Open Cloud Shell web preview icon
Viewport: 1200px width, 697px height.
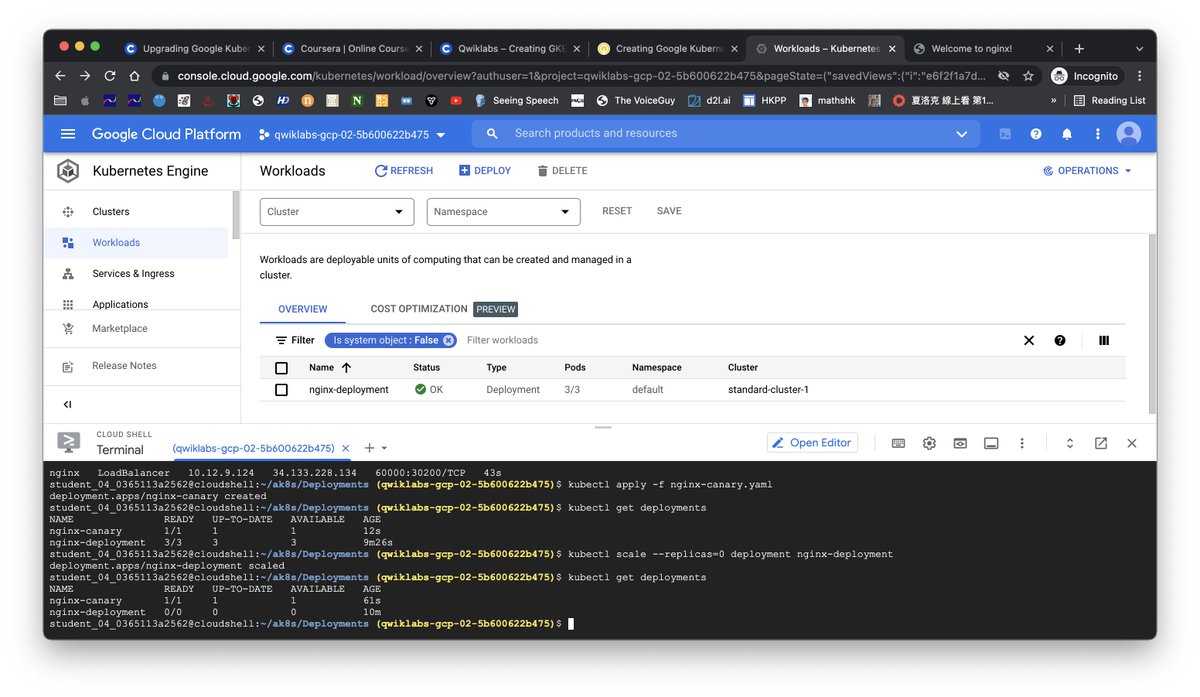(960, 443)
